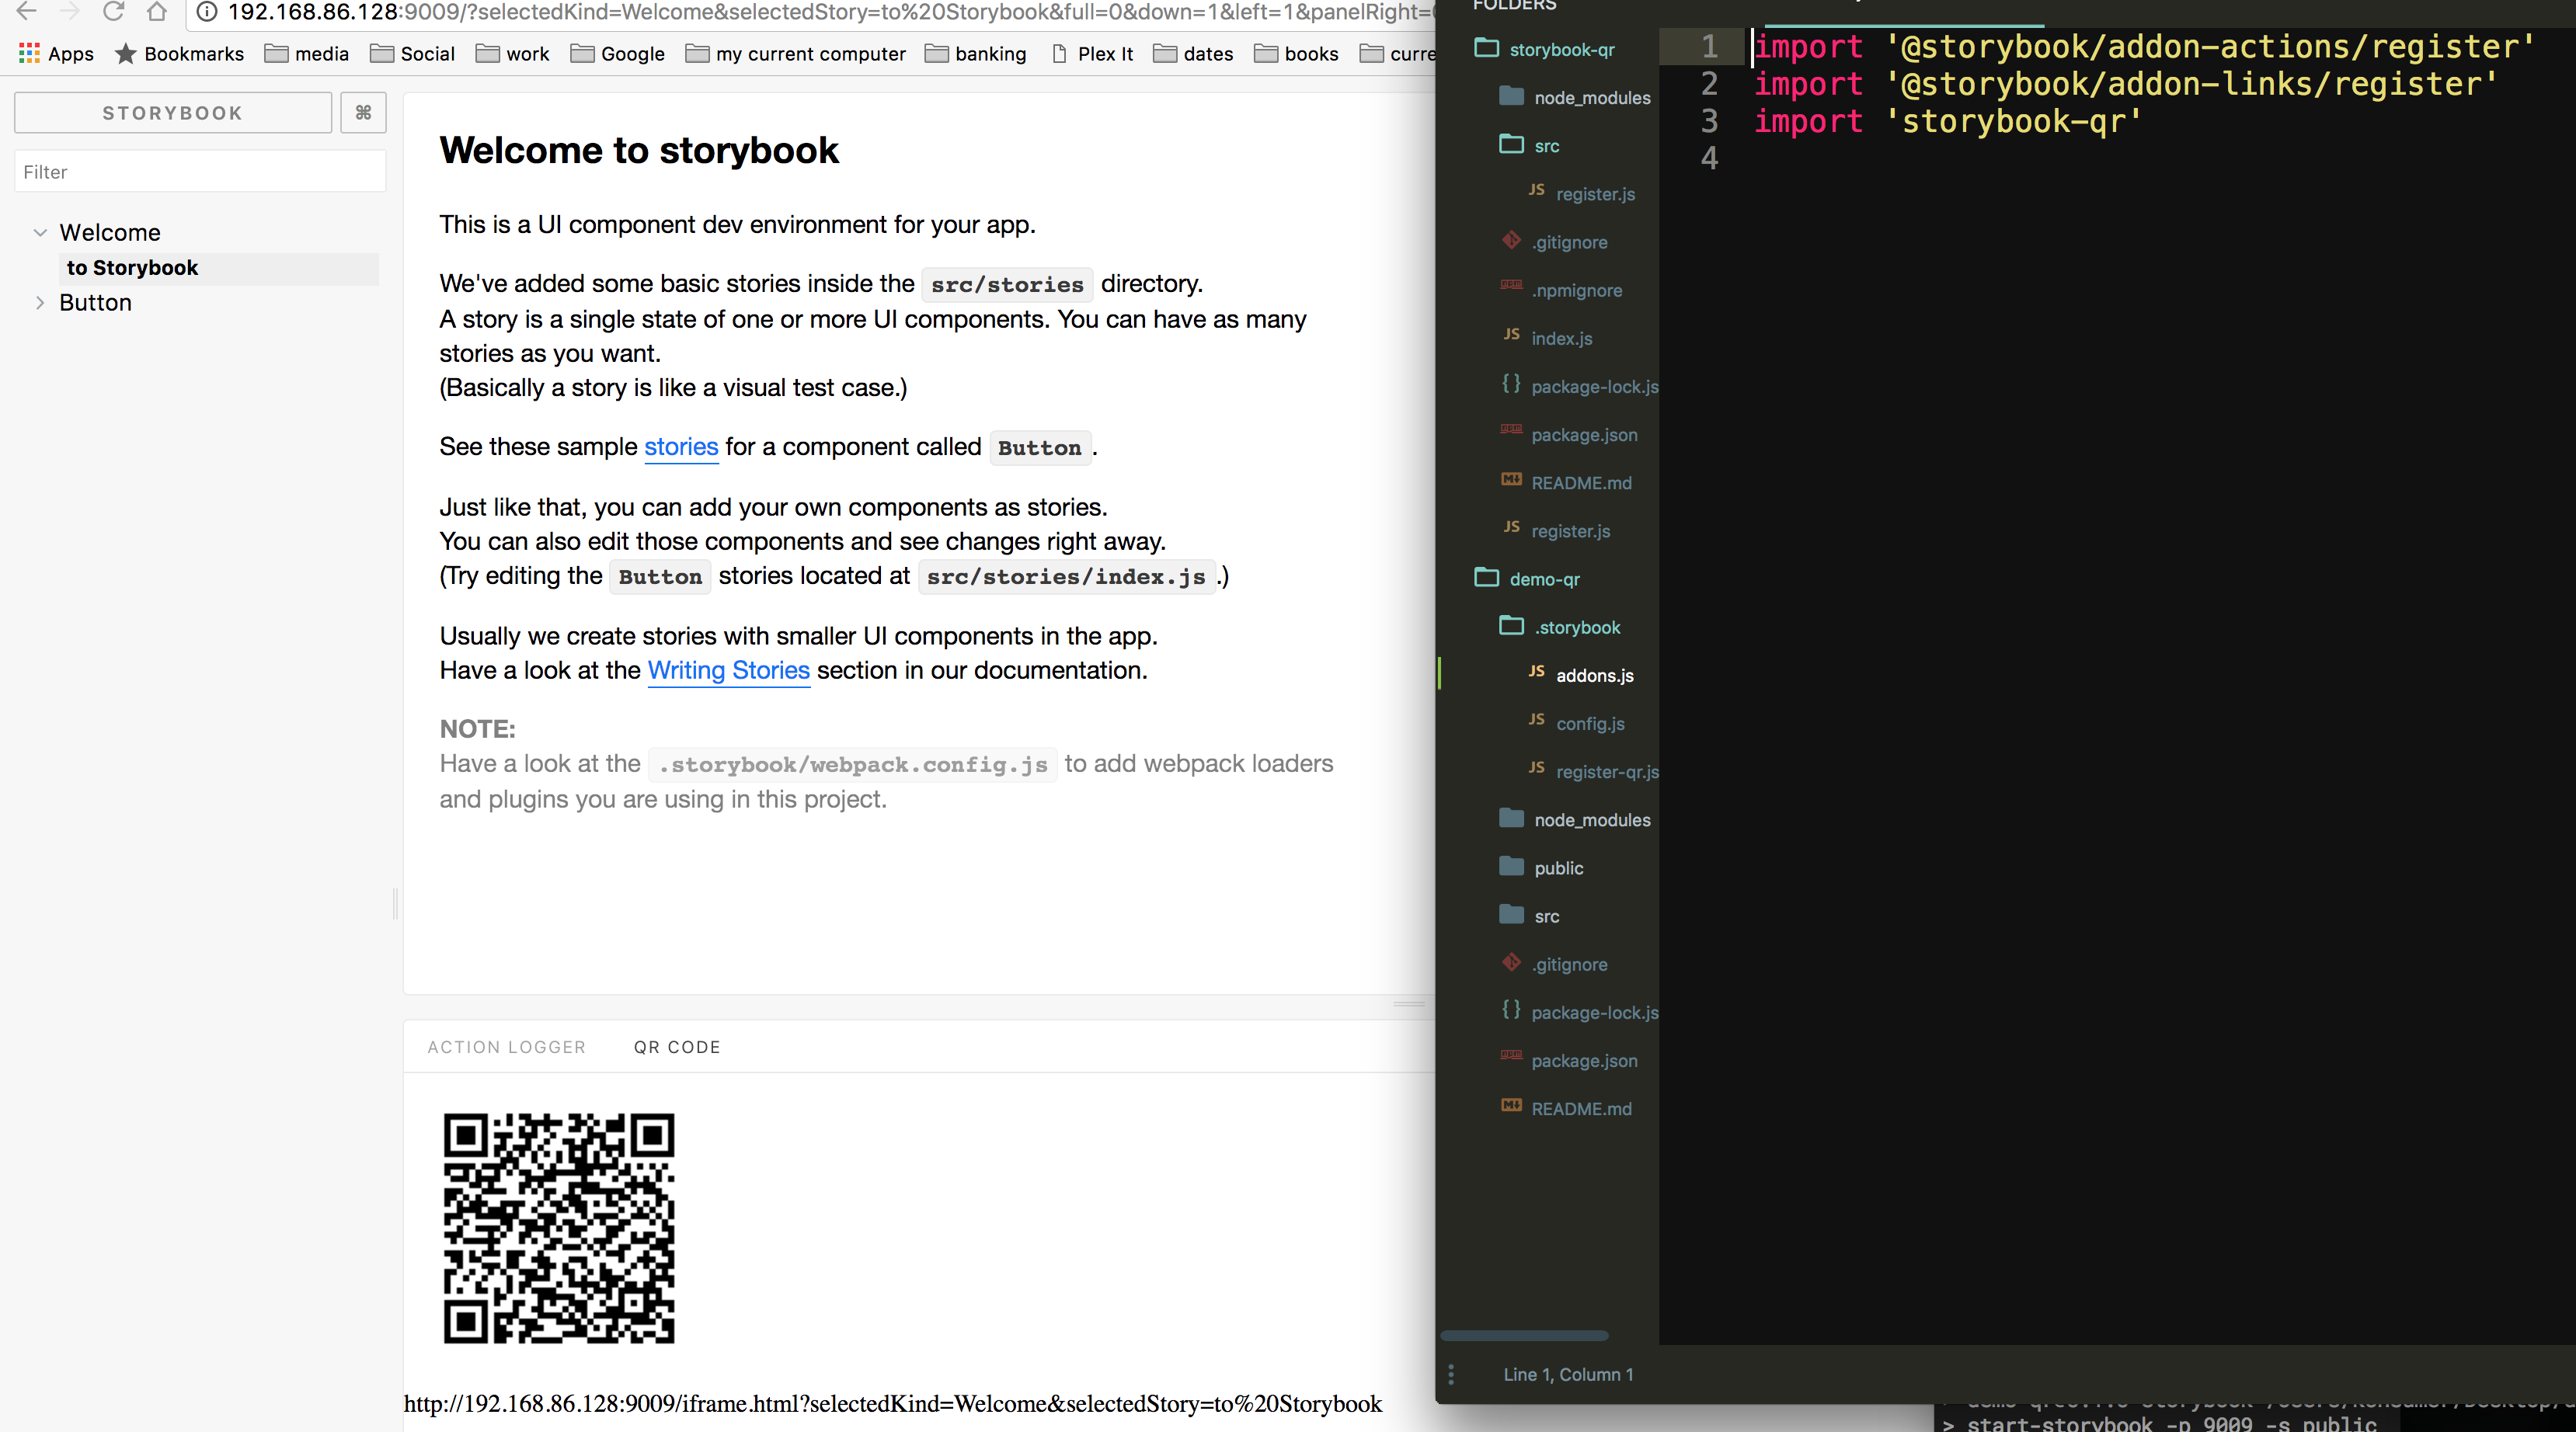Click the sidebar horizontal scrollbar in editor

click(x=1523, y=1336)
